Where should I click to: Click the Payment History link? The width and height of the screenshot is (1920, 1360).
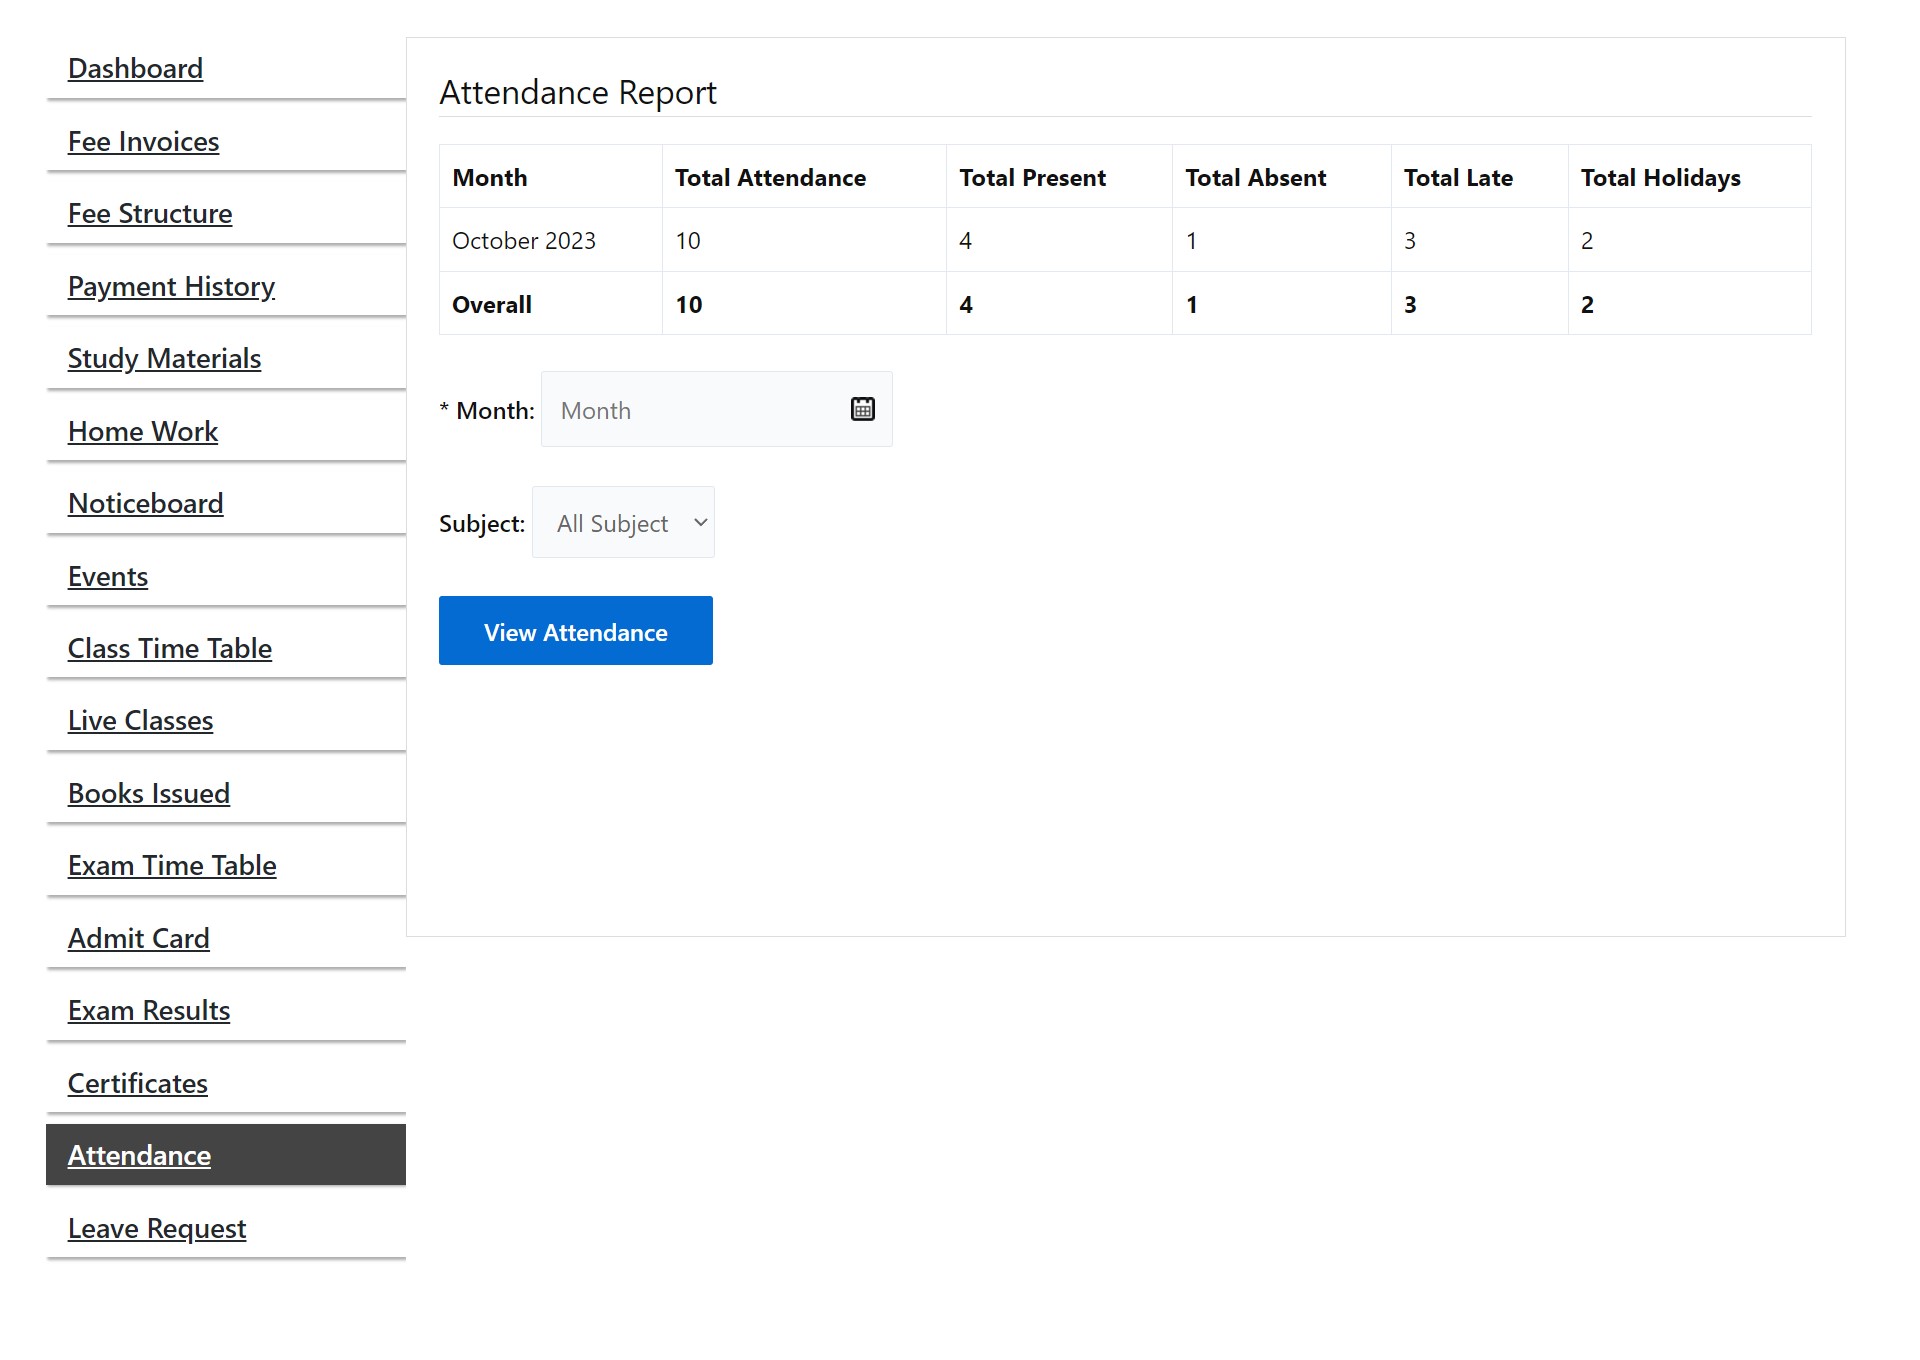click(x=171, y=284)
